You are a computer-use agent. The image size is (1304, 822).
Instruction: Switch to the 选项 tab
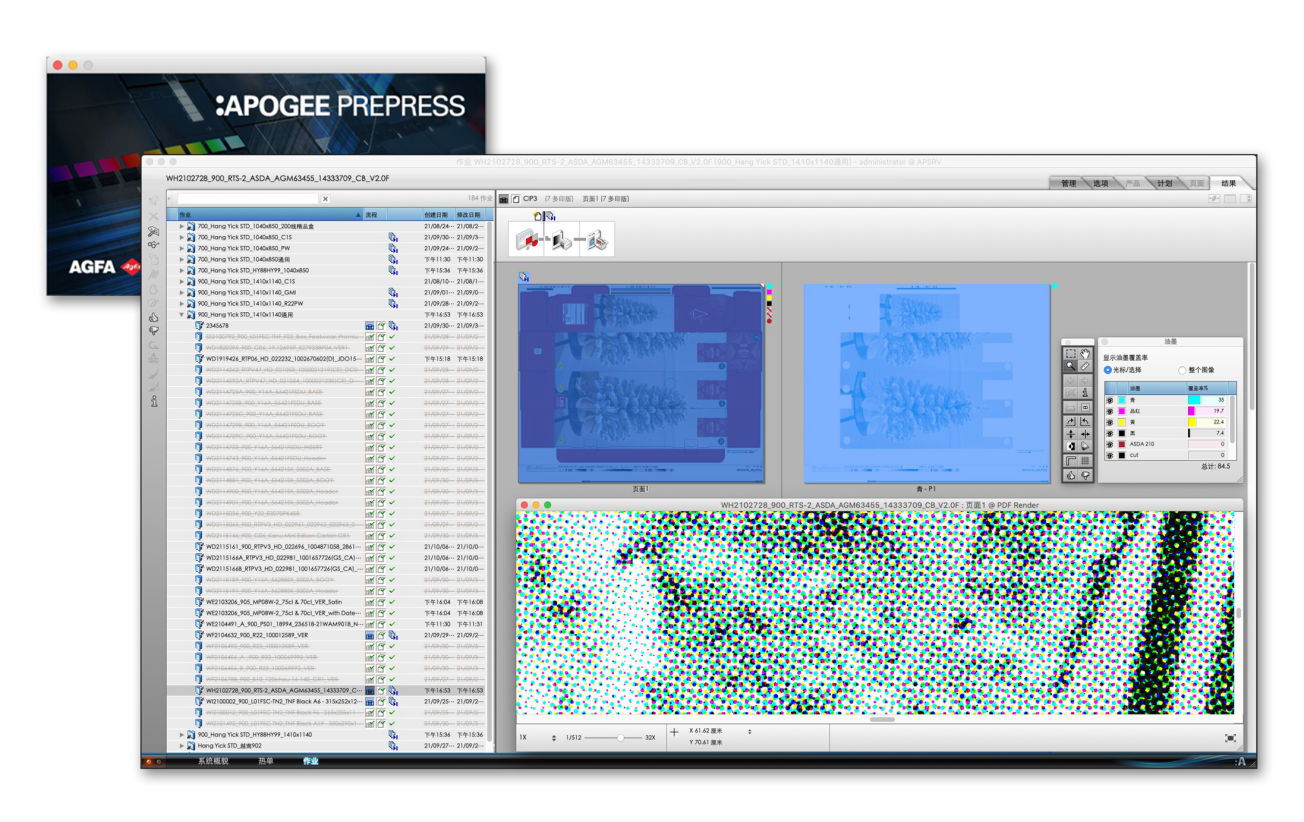[x=1101, y=184]
